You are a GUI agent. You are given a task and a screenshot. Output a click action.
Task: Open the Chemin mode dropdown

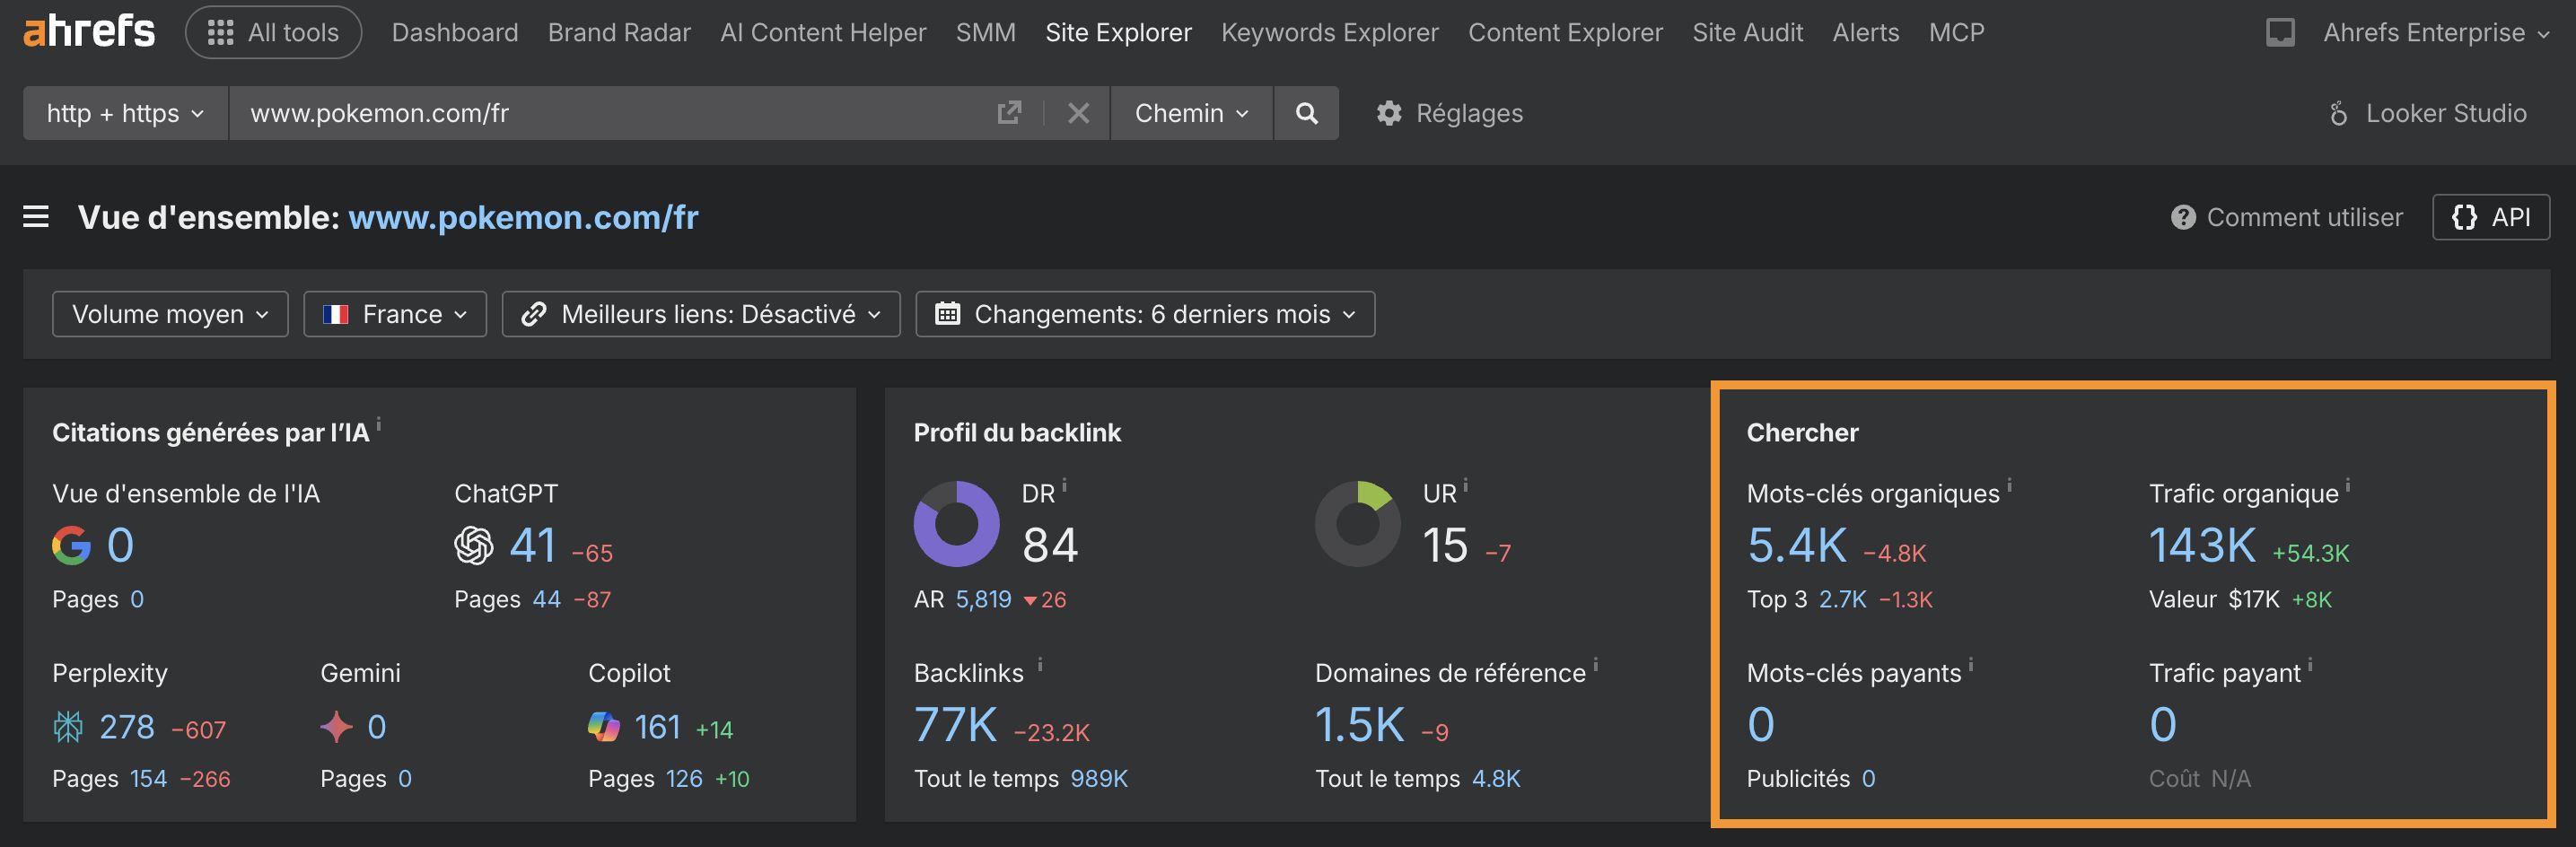(1190, 113)
